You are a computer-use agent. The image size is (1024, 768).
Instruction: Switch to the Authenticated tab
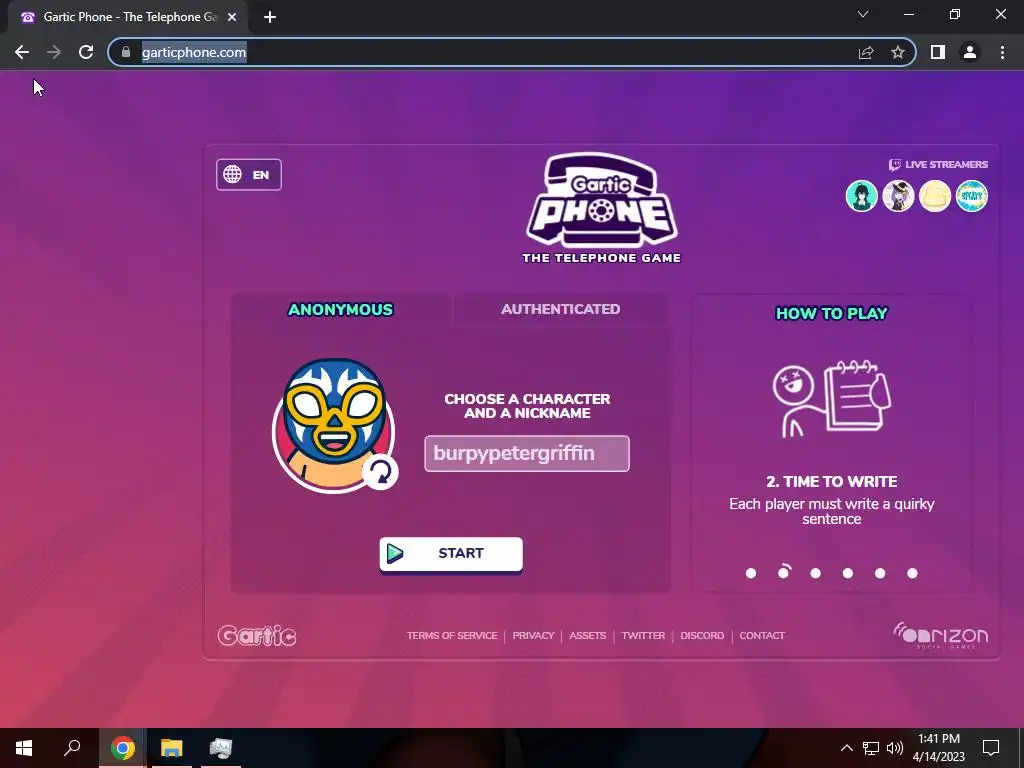[560, 310]
